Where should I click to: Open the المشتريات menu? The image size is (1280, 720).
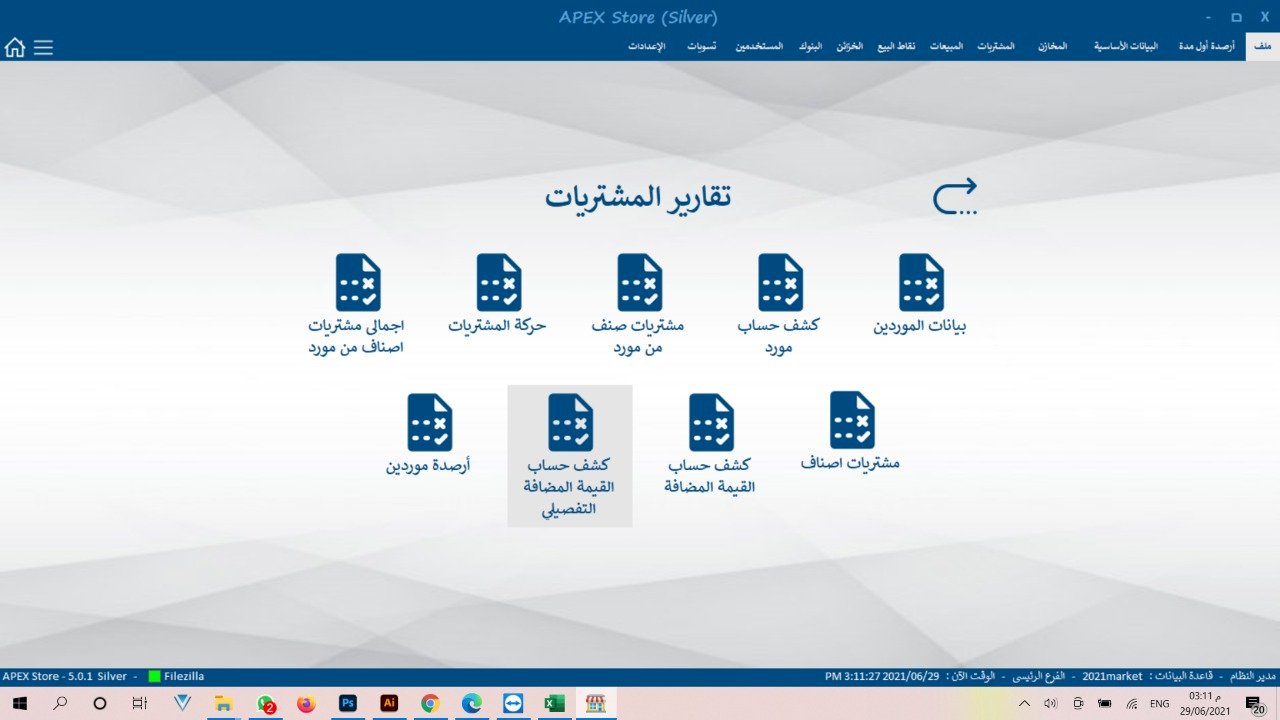[x=995, y=47]
